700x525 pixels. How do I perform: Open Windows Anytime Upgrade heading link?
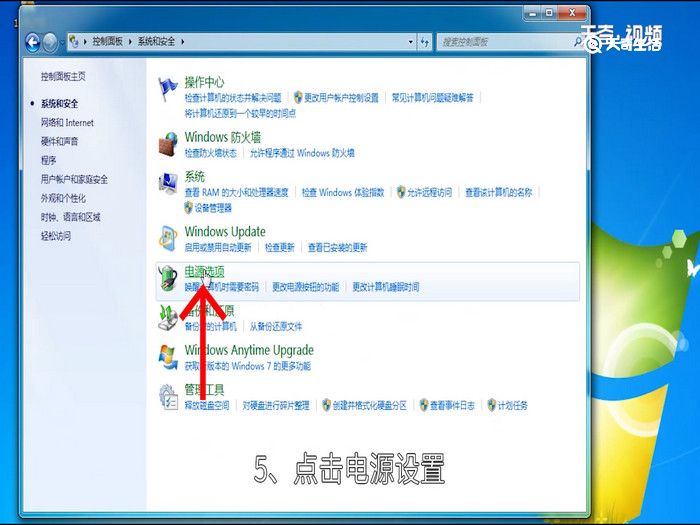(x=249, y=350)
